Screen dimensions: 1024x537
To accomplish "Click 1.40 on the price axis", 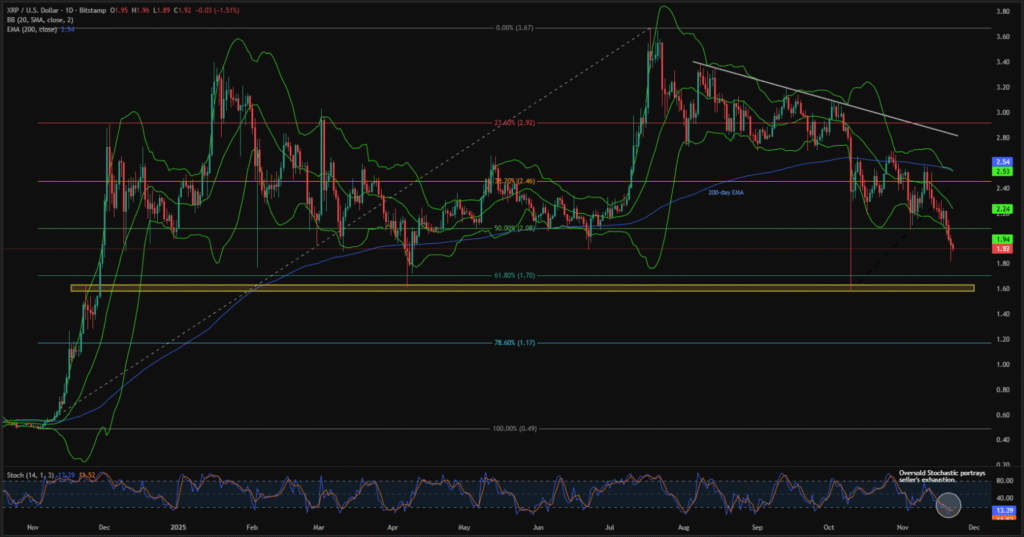I will point(1003,314).
